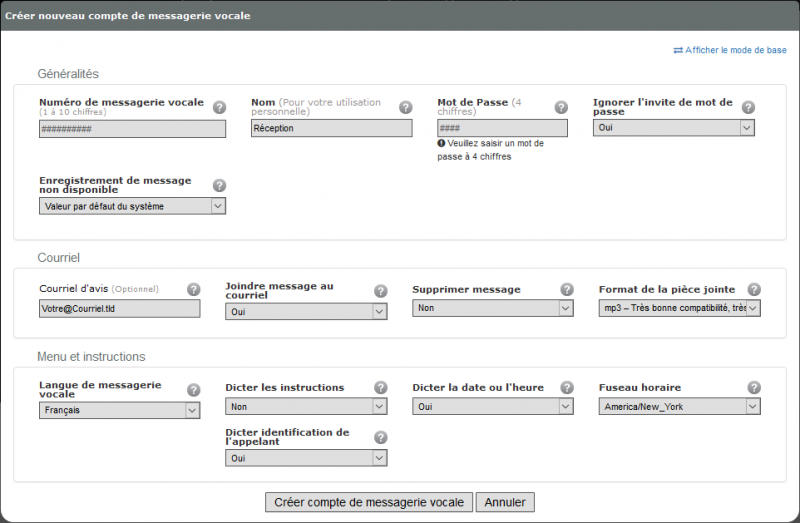This screenshot has width=800, height=523.
Task: Expand the Fuseau horaire America/New_York dropdown
Action: [x=680, y=407]
